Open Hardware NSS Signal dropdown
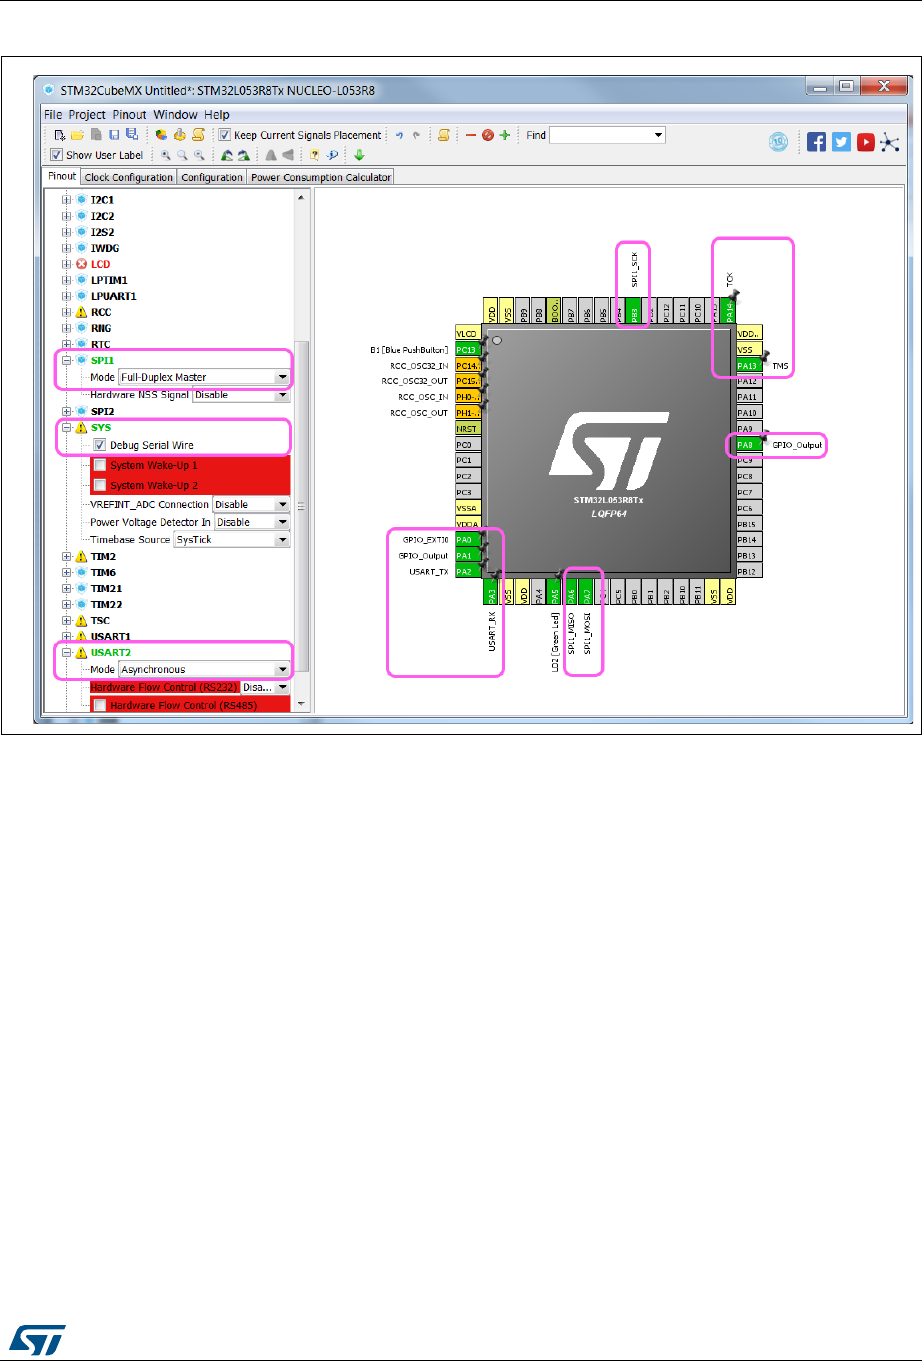This screenshot has height=1361, width=922. tap(241, 395)
